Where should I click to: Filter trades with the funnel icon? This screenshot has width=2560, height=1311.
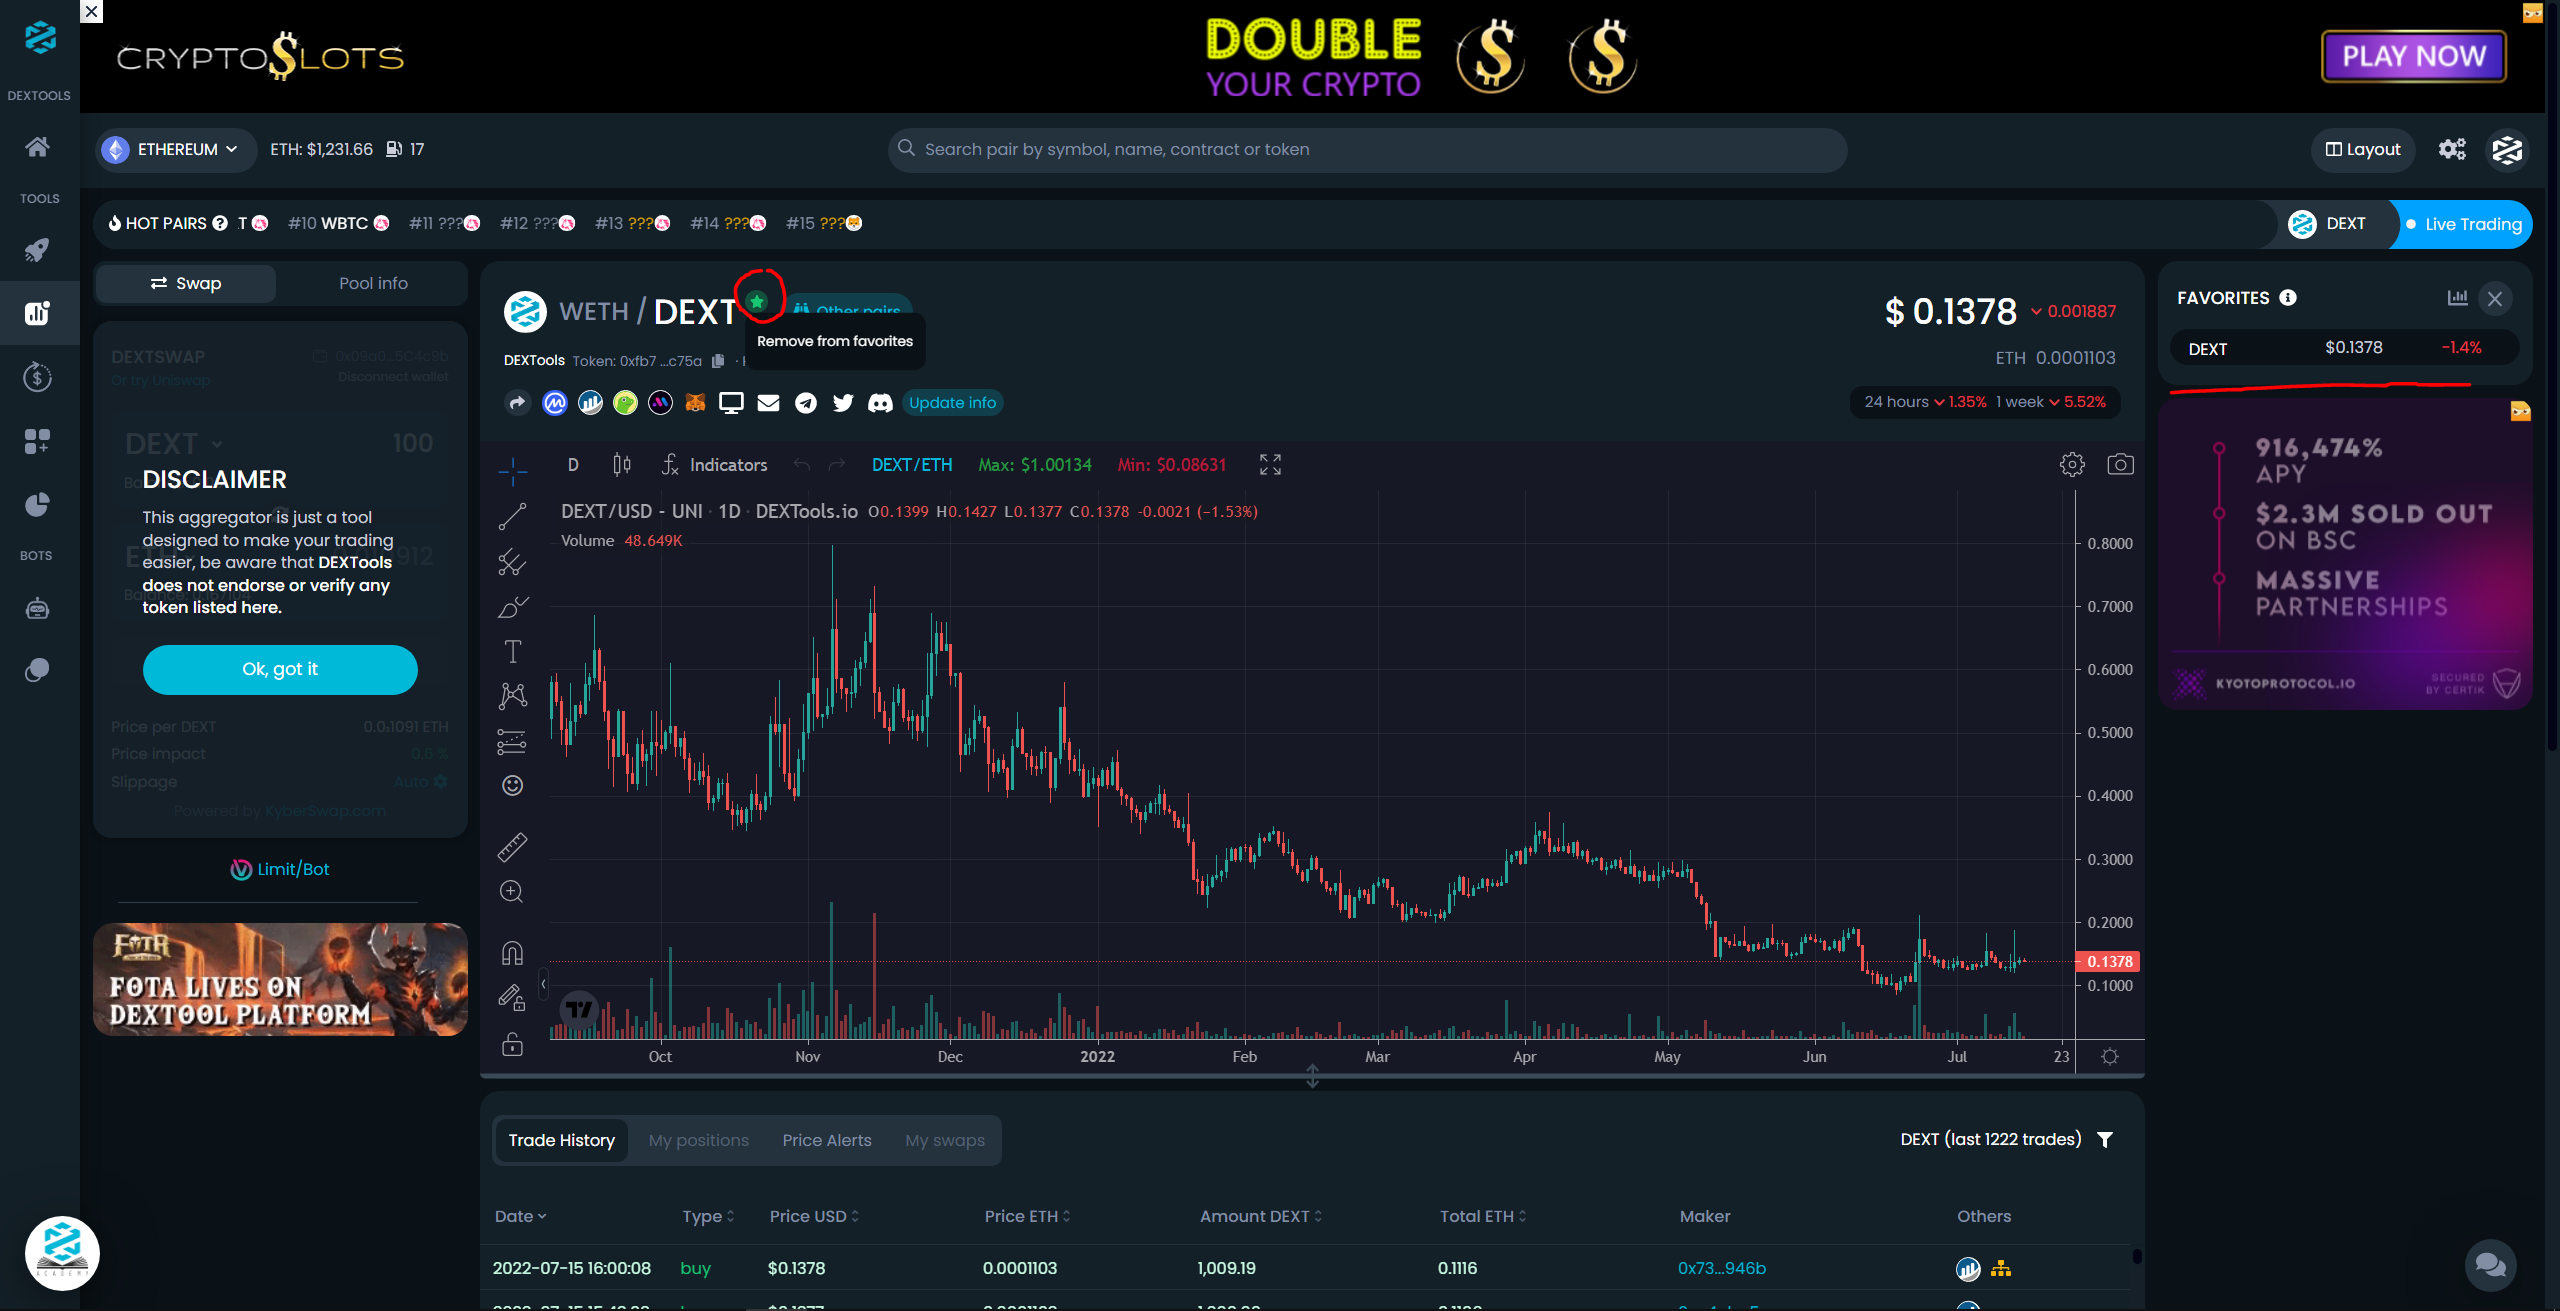pos(2105,1140)
